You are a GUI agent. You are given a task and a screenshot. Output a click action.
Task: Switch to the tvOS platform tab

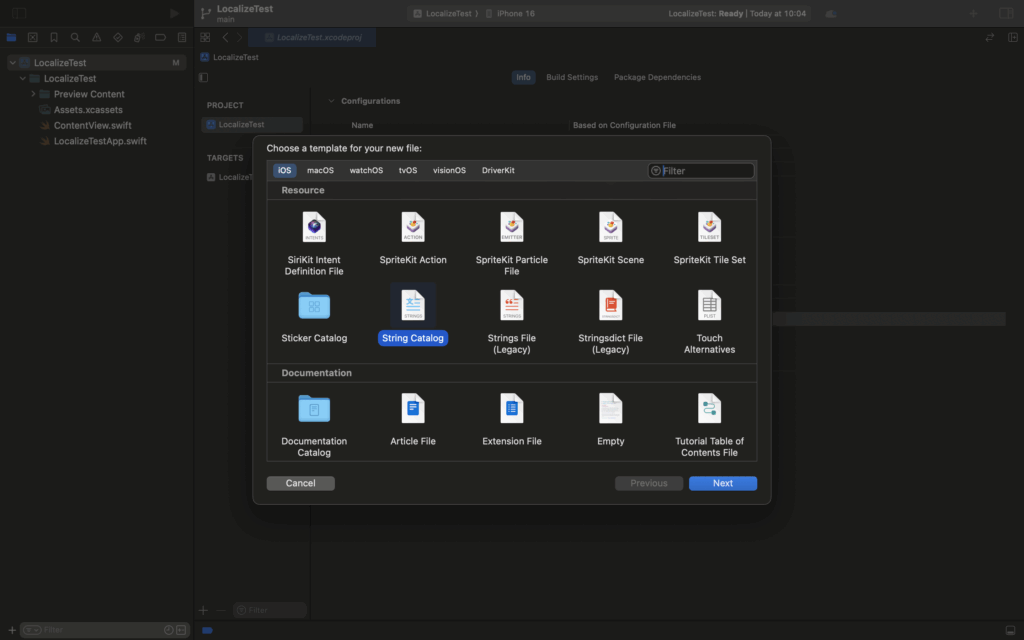(408, 170)
